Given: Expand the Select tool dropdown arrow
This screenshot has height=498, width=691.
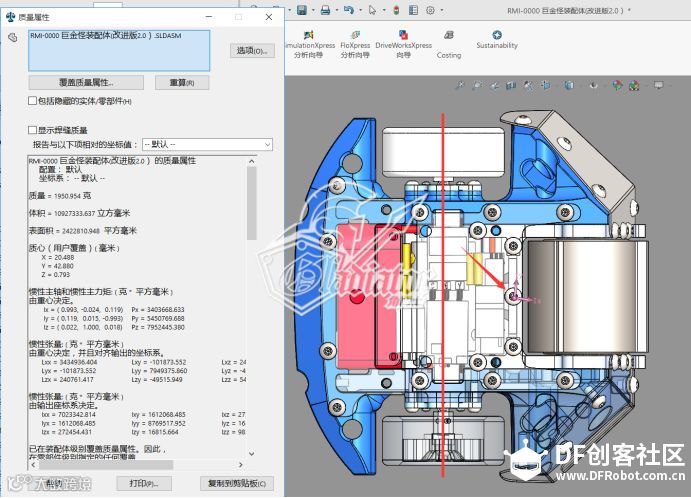Looking at the screenshot, I should tap(383, 10).
